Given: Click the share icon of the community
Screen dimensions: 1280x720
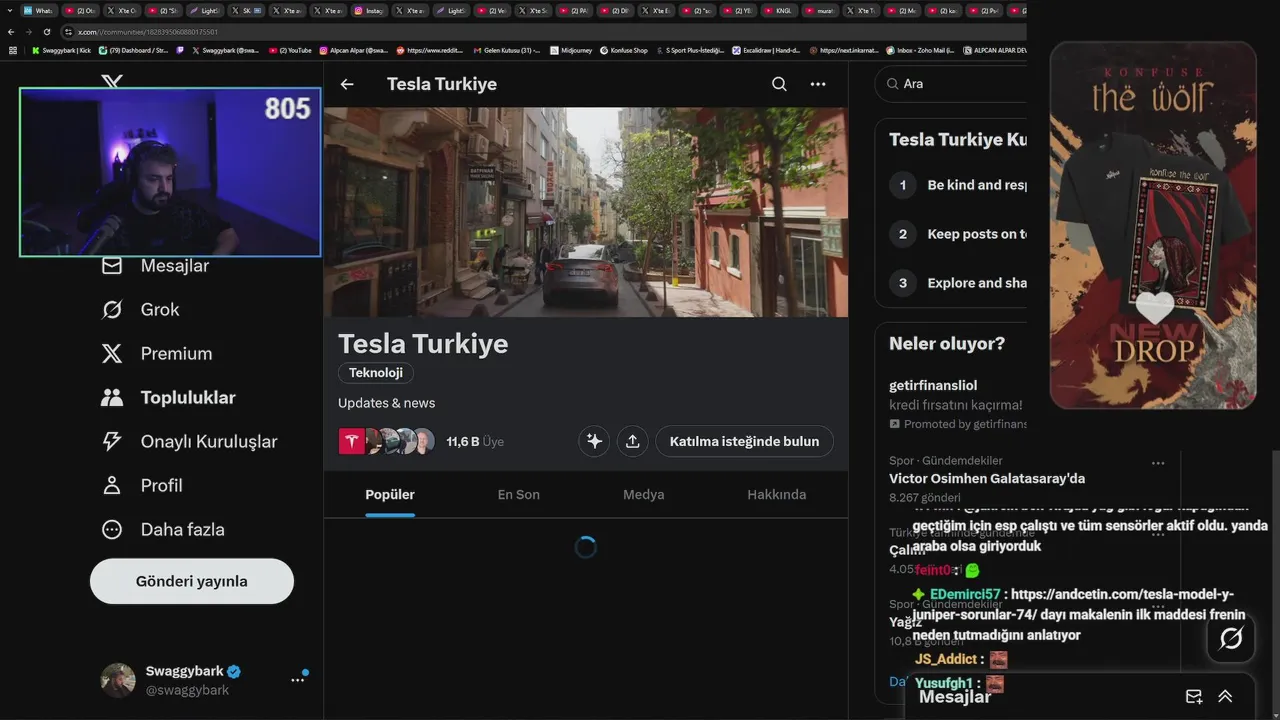Looking at the screenshot, I should coord(633,441).
